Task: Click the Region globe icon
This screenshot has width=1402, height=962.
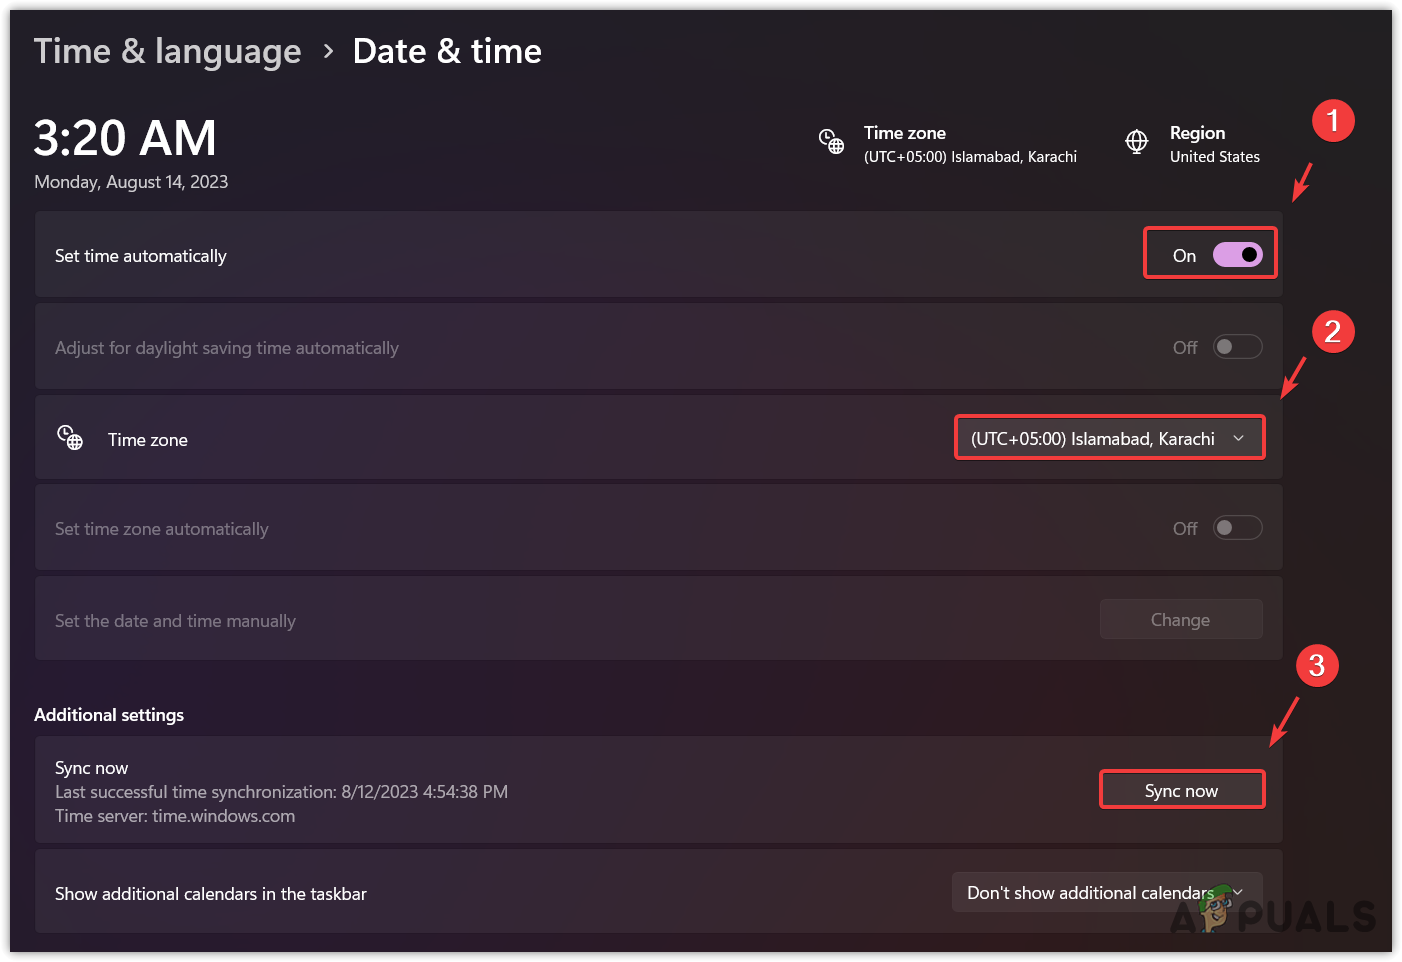Action: 1137,142
